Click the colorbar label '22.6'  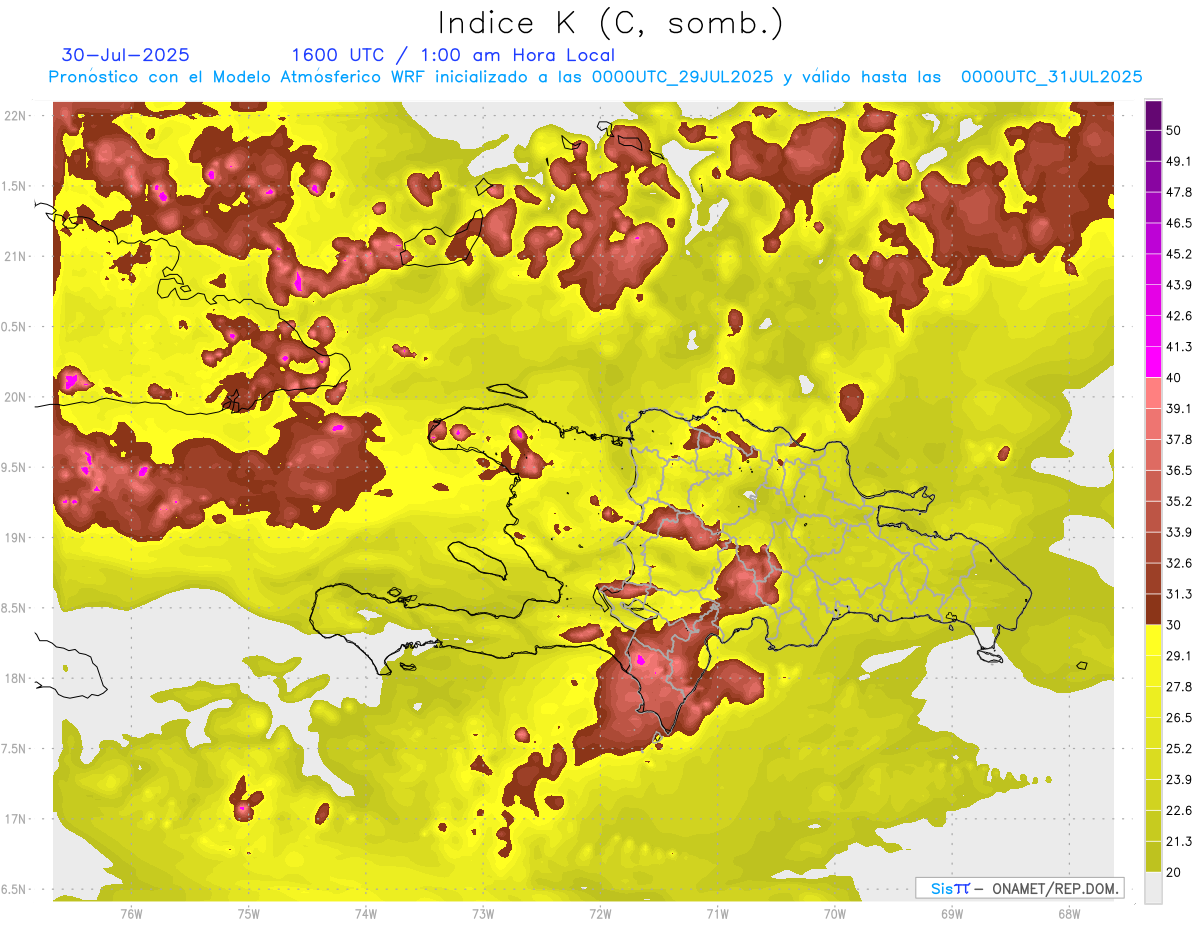[1178, 811]
